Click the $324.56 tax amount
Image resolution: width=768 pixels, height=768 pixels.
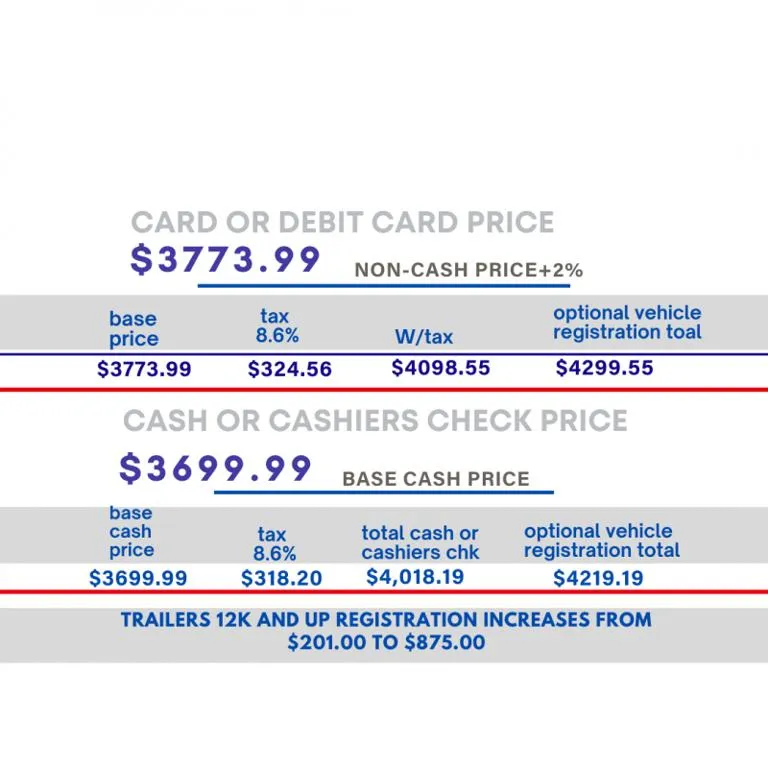coord(289,369)
